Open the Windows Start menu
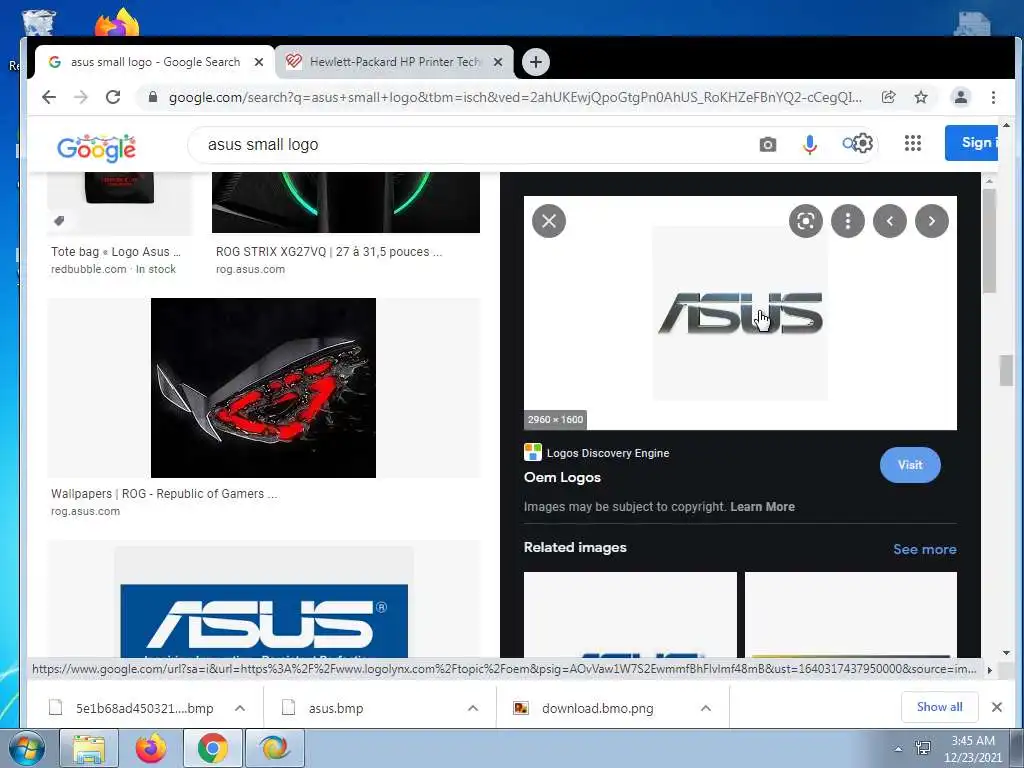The height and width of the screenshot is (768, 1024). tap(27, 748)
